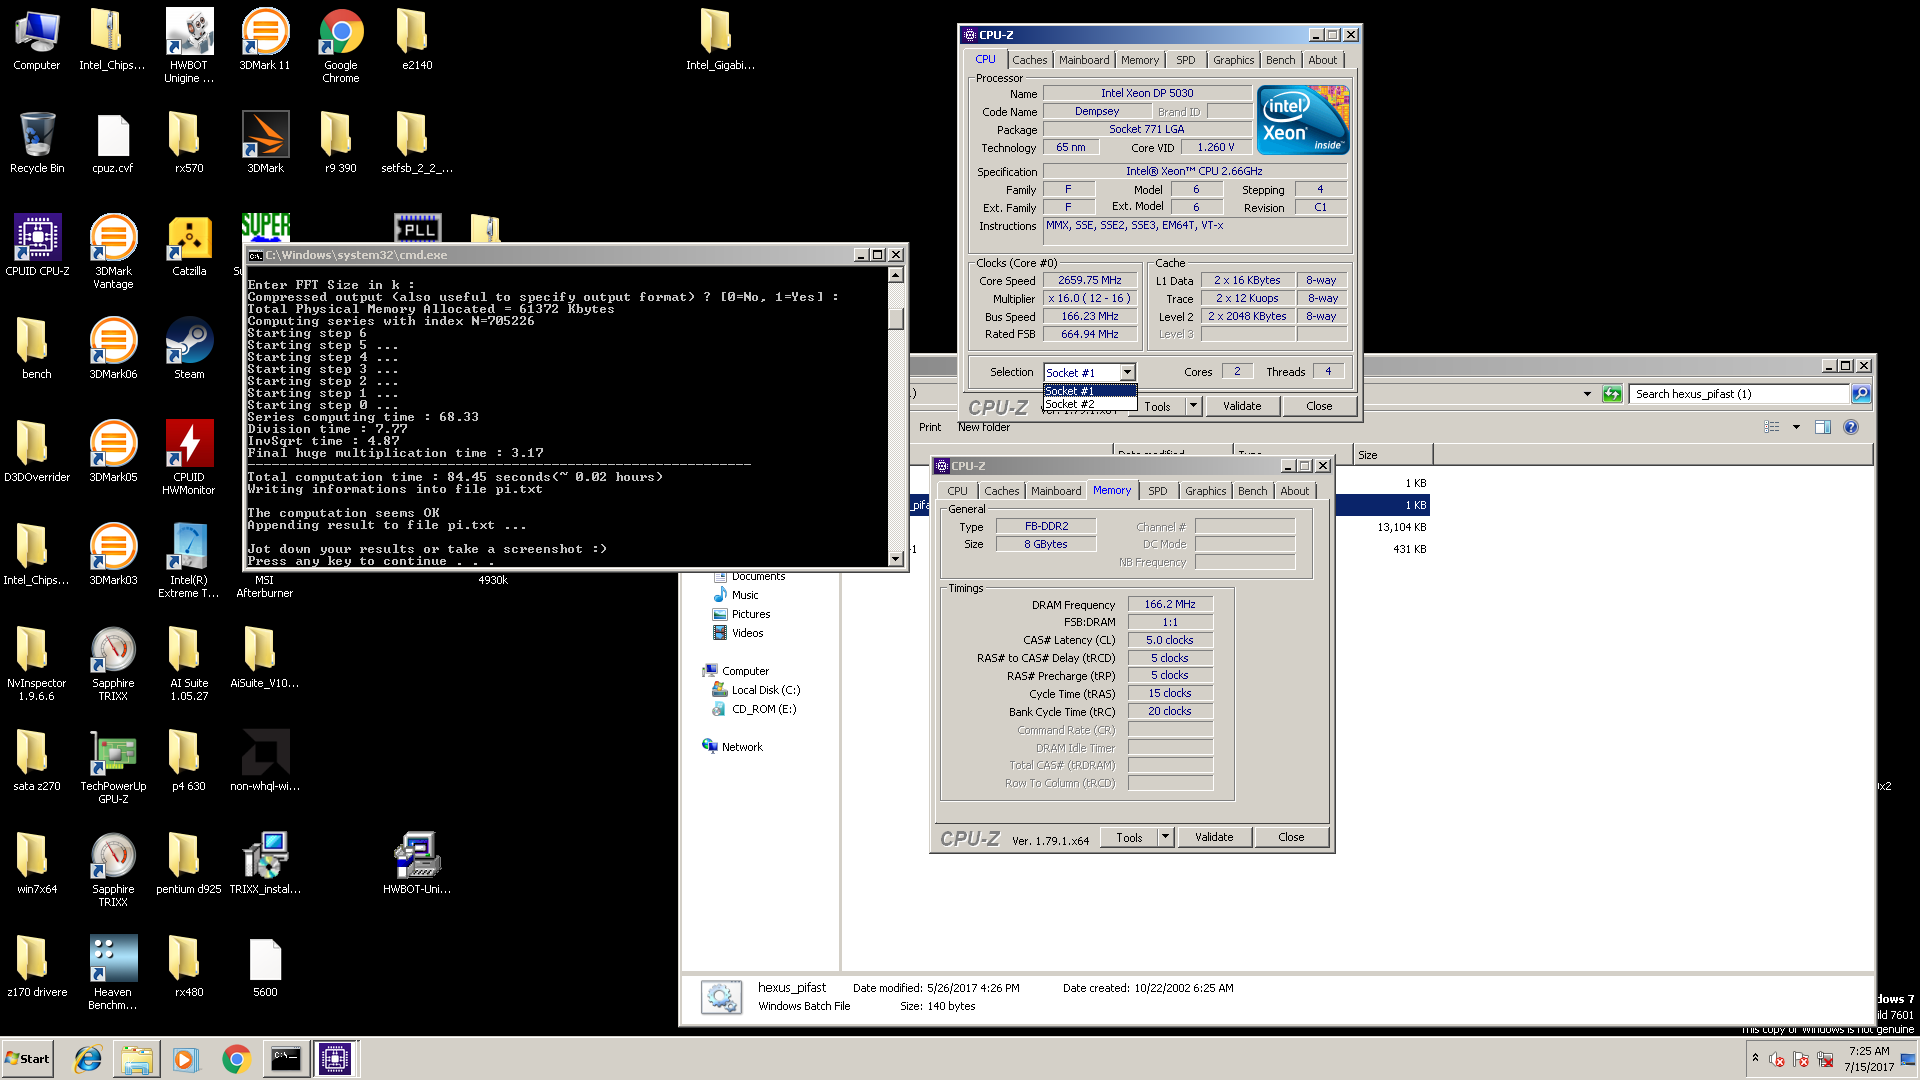The height and width of the screenshot is (1080, 1920).
Task: Click the Start button
Action: click(x=28, y=1059)
